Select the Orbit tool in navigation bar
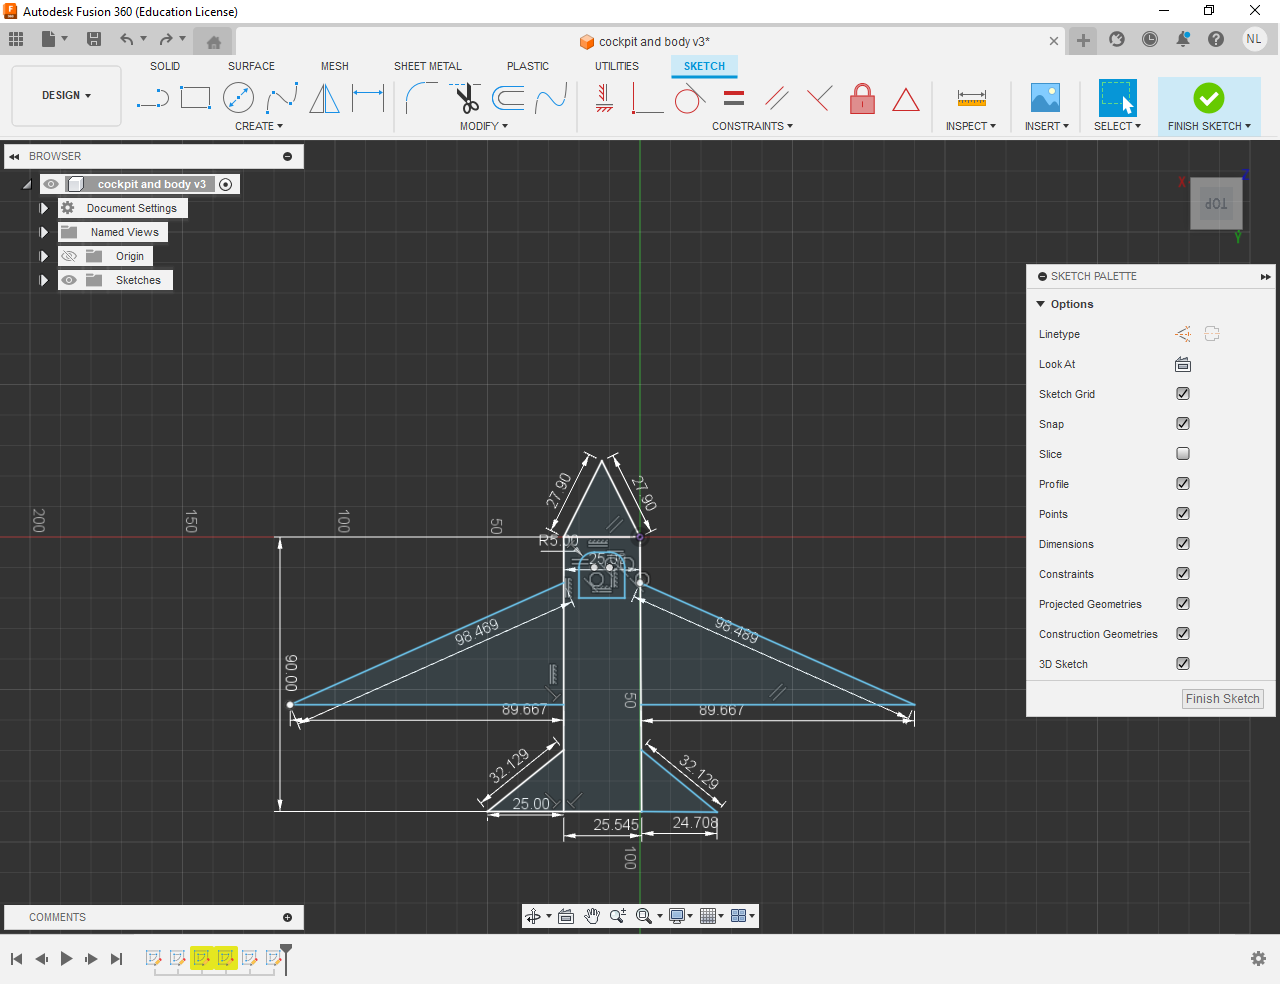This screenshot has width=1280, height=984. [530, 915]
